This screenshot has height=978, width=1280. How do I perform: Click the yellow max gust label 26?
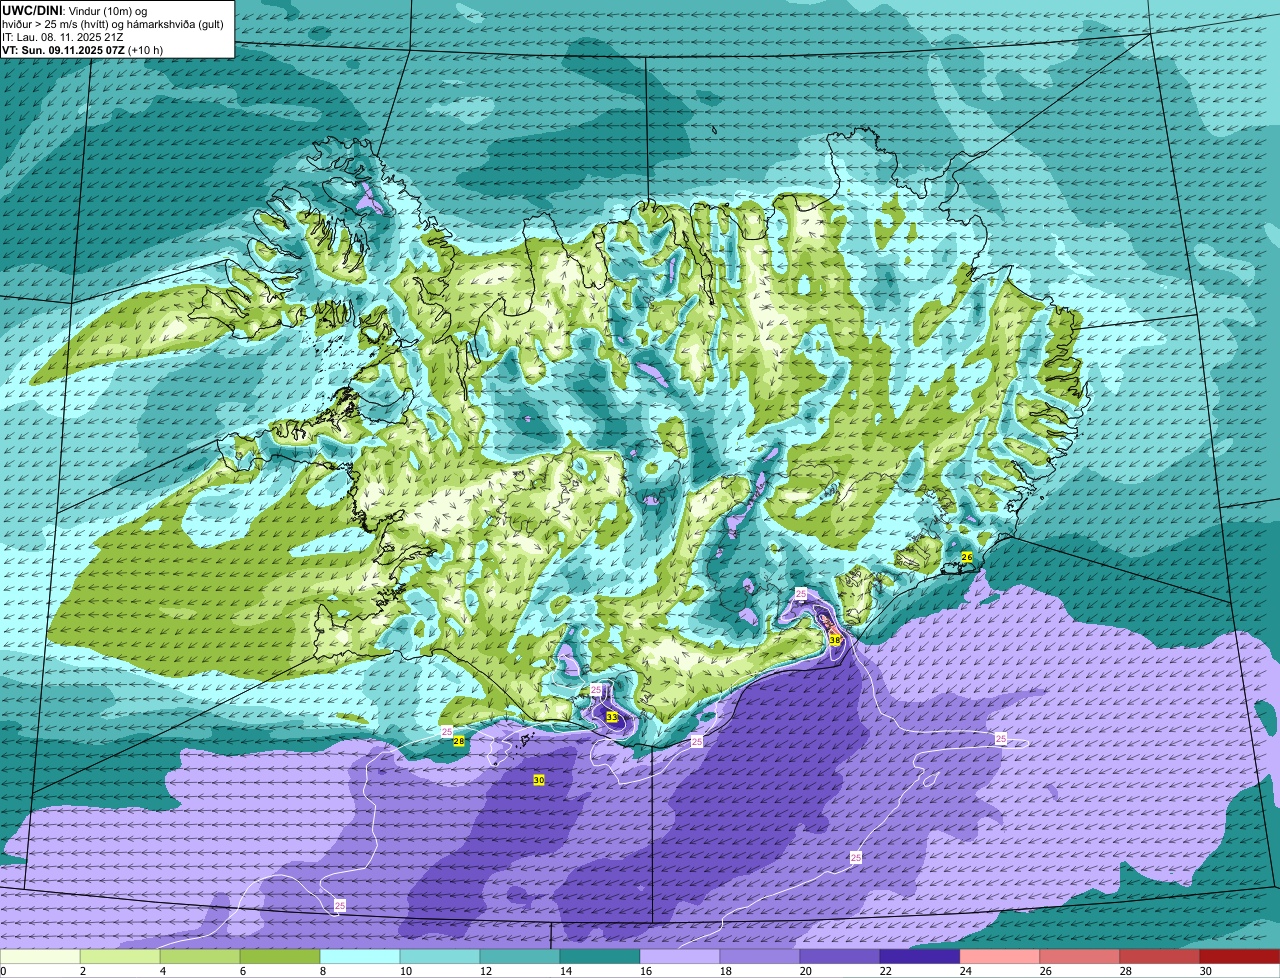click(x=967, y=556)
